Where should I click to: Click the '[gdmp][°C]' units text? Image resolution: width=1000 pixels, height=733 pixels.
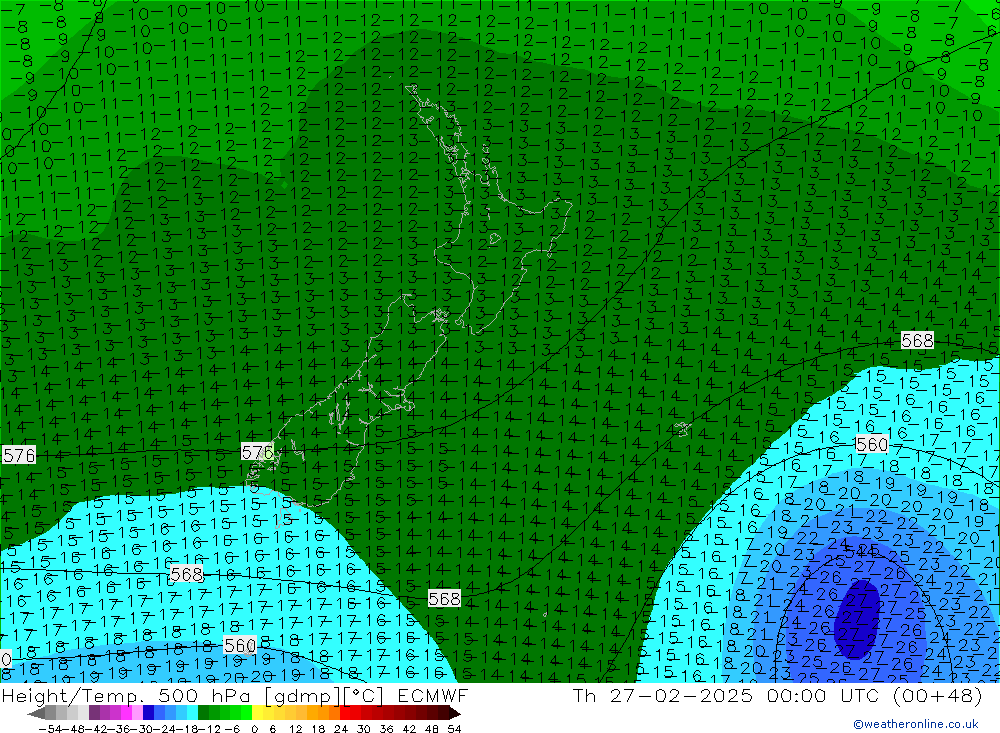tap(325, 696)
